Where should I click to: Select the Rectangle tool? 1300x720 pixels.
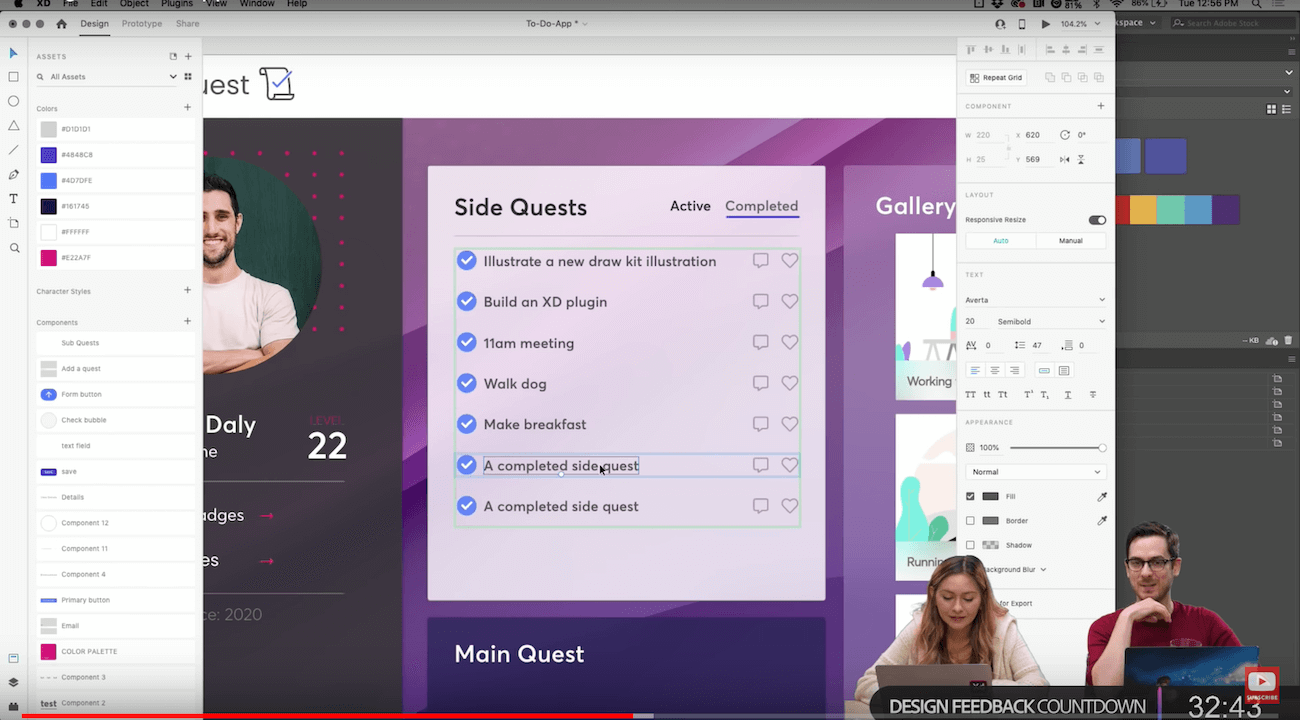[13, 77]
